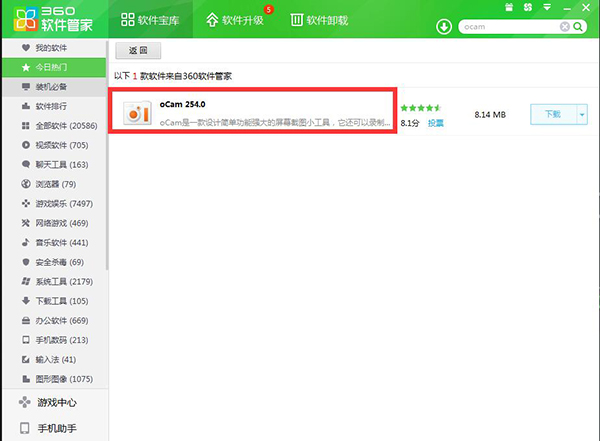
Task: Choose the 视频软件 (705) category
Action: point(62,144)
